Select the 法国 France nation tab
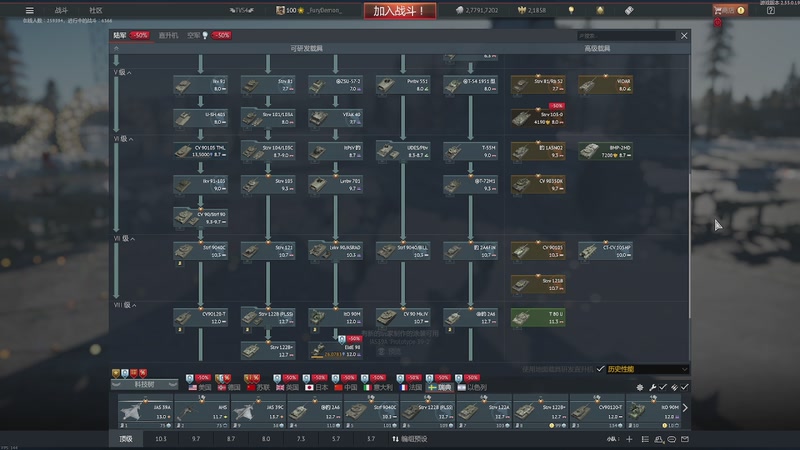This screenshot has height=450, width=800. click(410, 387)
